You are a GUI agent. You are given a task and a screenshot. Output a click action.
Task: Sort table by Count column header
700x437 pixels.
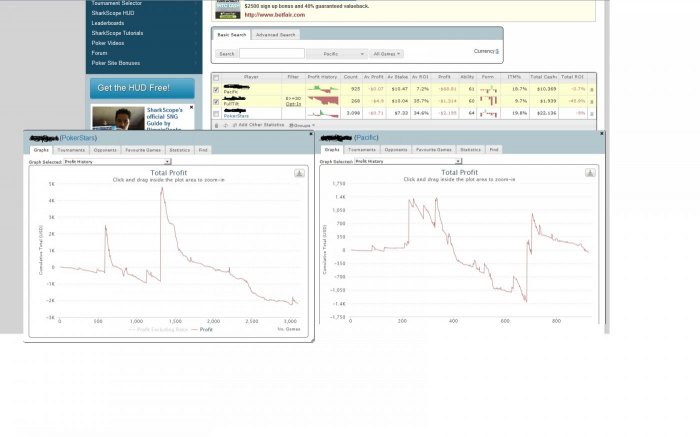click(x=350, y=77)
